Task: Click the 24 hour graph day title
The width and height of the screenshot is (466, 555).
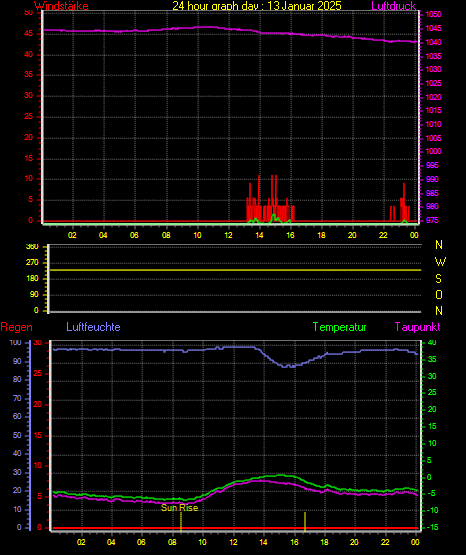Action: point(257,6)
